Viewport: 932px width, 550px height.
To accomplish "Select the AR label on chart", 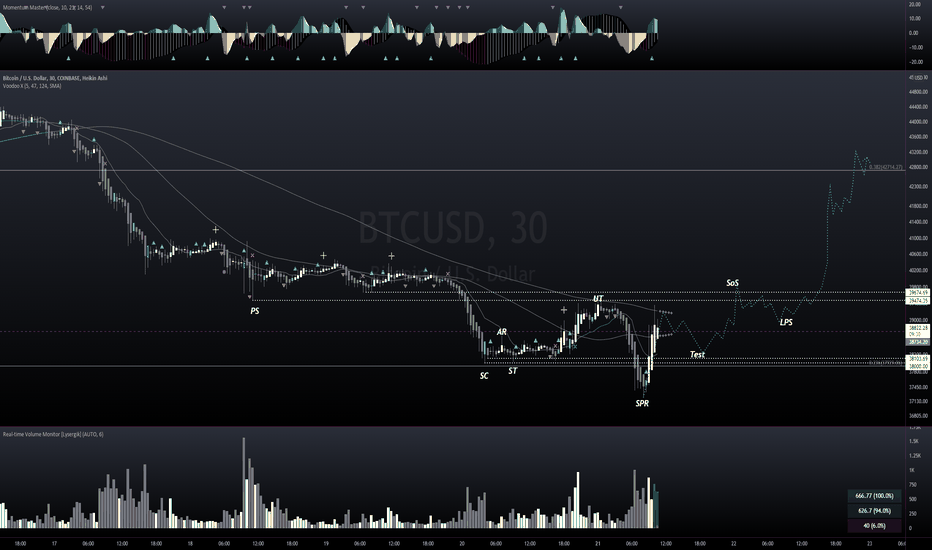I will click(x=502, y=332).
